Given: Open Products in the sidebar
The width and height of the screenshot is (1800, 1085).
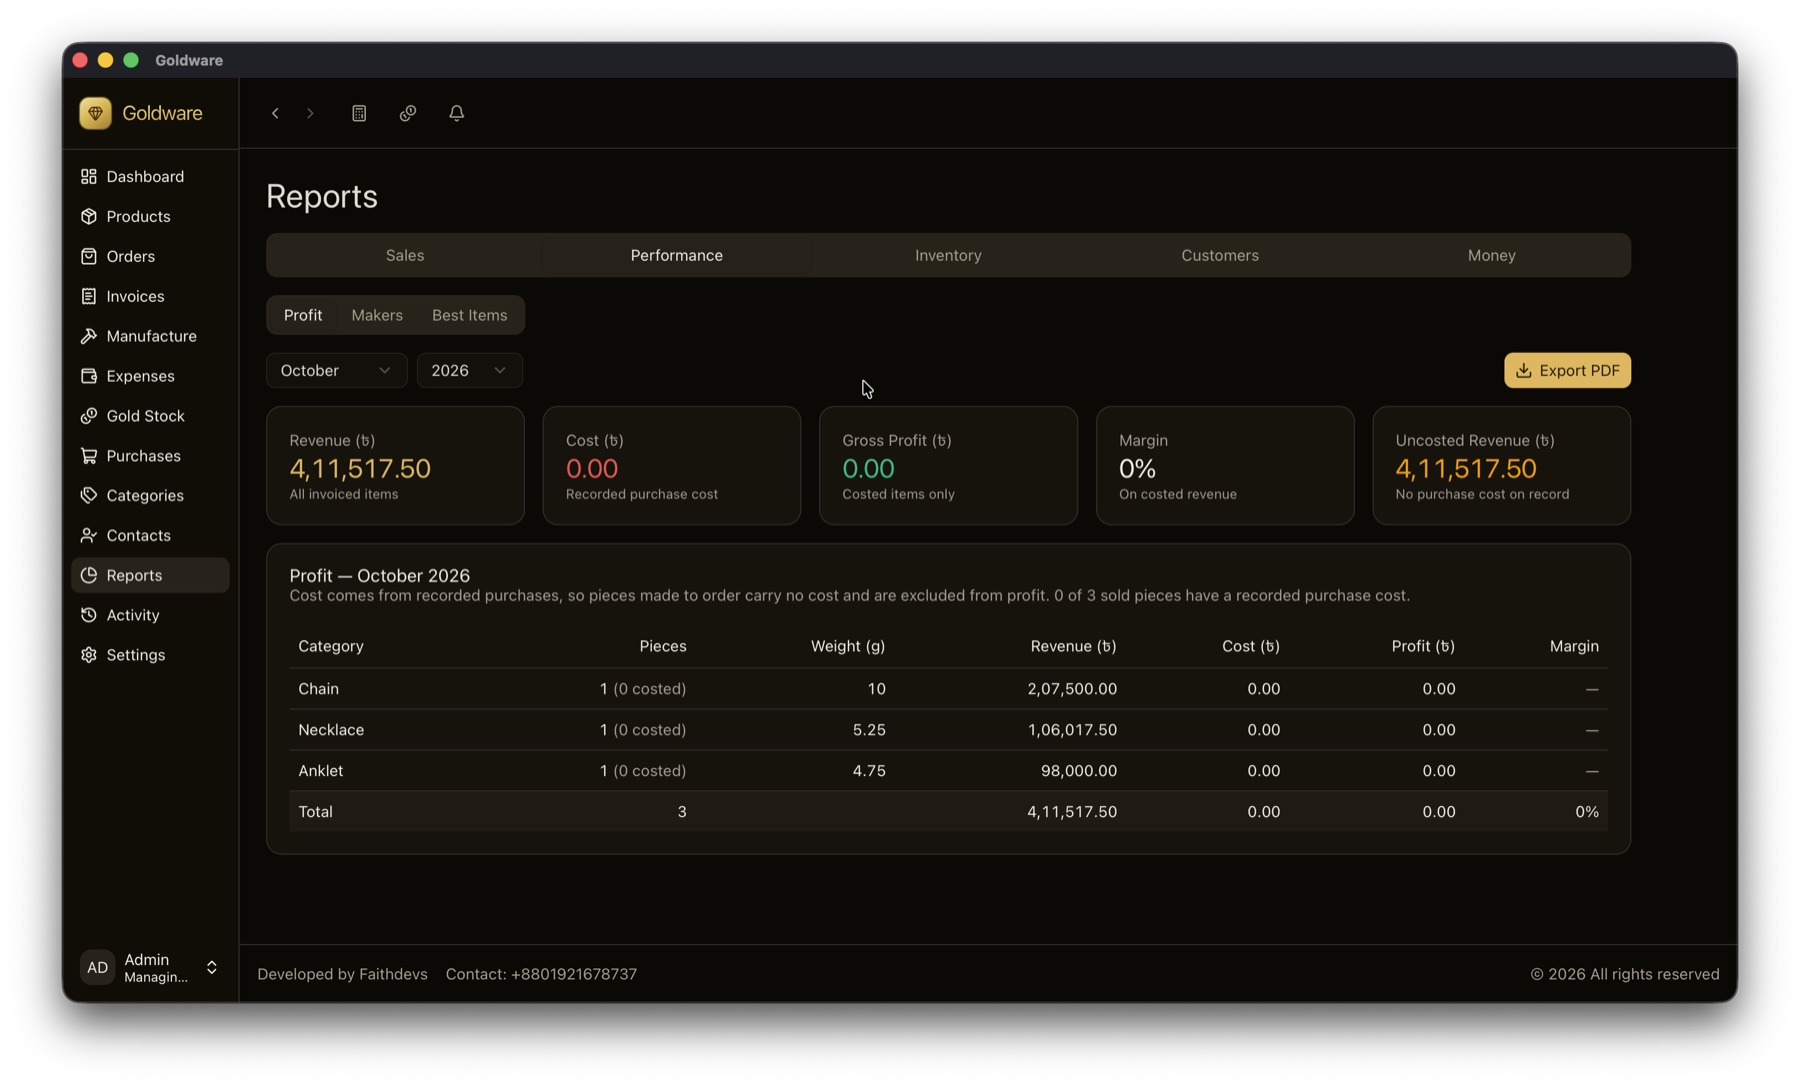Looking at the screenshot, I should pos(150,216).
